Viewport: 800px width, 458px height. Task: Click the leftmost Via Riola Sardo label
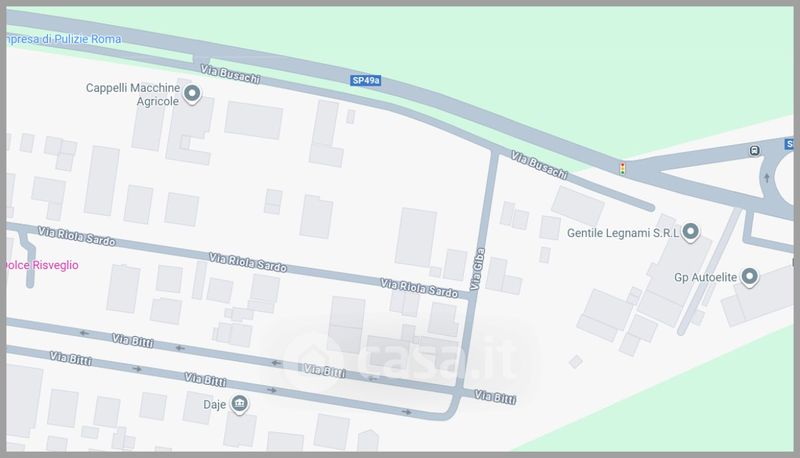click(x=77, y=237)
